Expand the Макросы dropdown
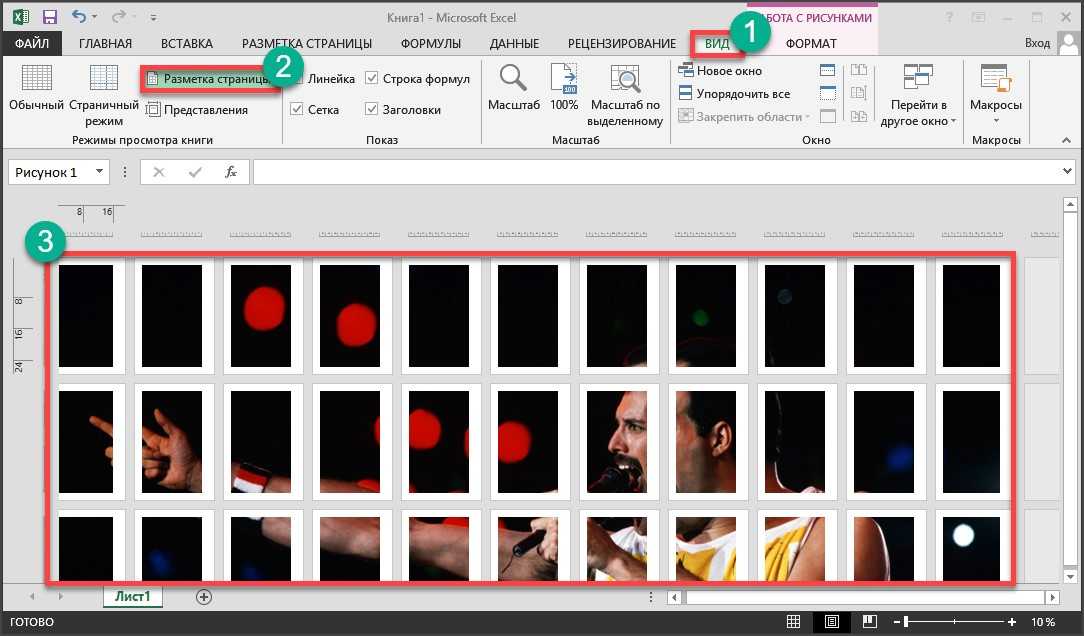The height and width of the screenshot is (636, 1084). (995, 120)
